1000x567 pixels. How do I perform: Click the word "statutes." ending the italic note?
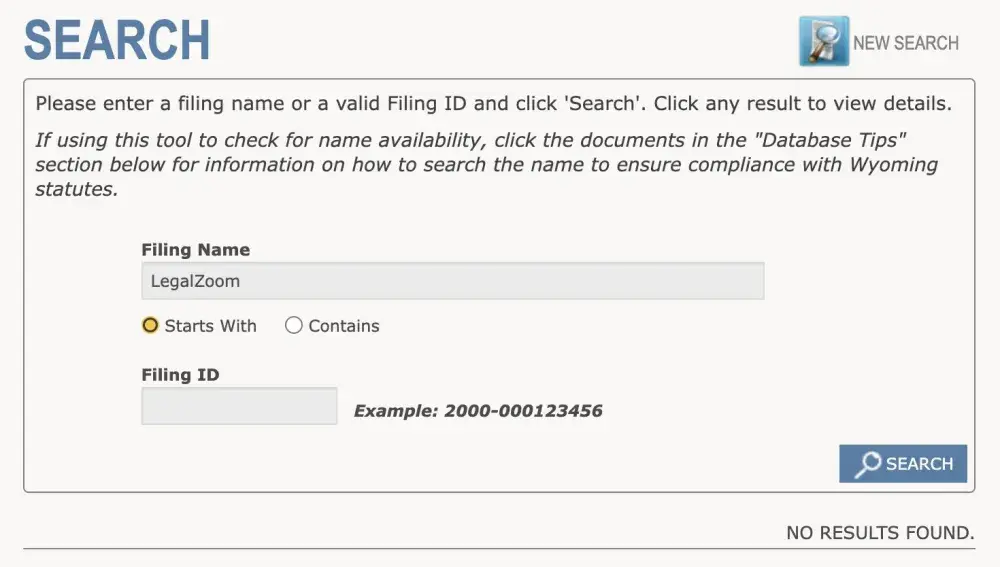(76, 189)
